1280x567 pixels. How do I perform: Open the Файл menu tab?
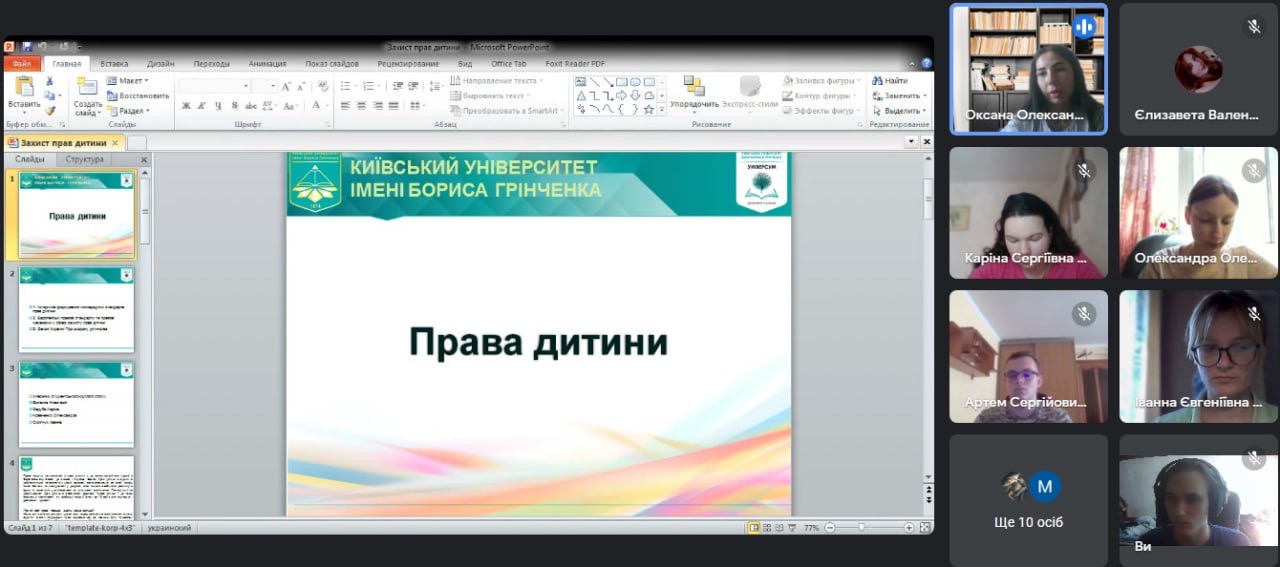(x=22, y=63)
